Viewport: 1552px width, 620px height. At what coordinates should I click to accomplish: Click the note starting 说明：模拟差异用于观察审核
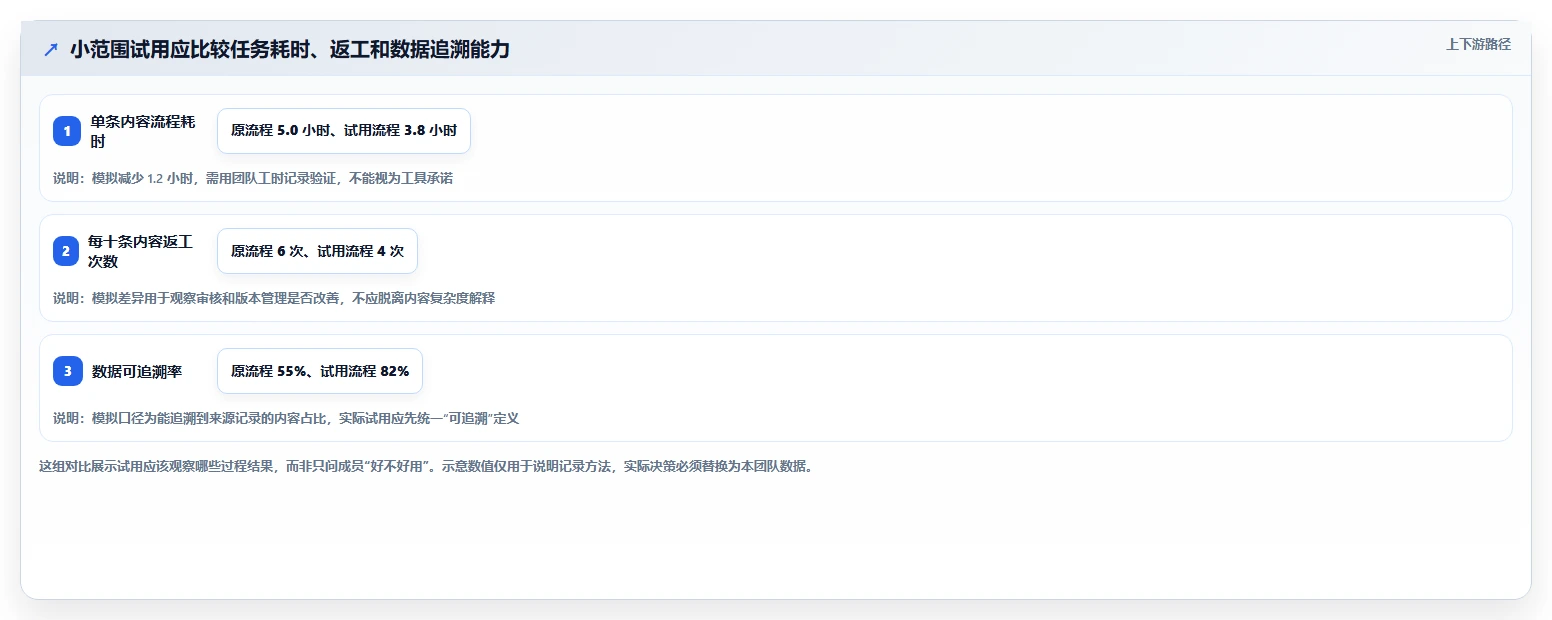[x=274, y=299]
